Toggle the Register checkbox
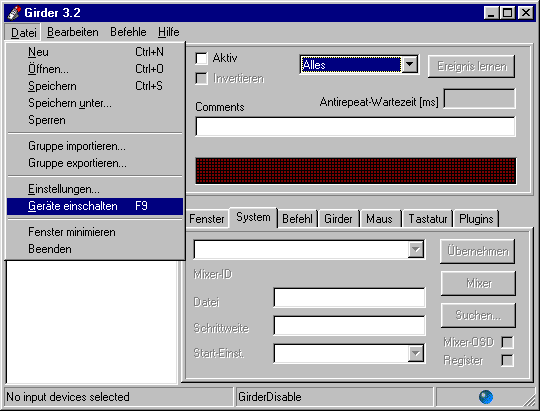 point(507,361)
